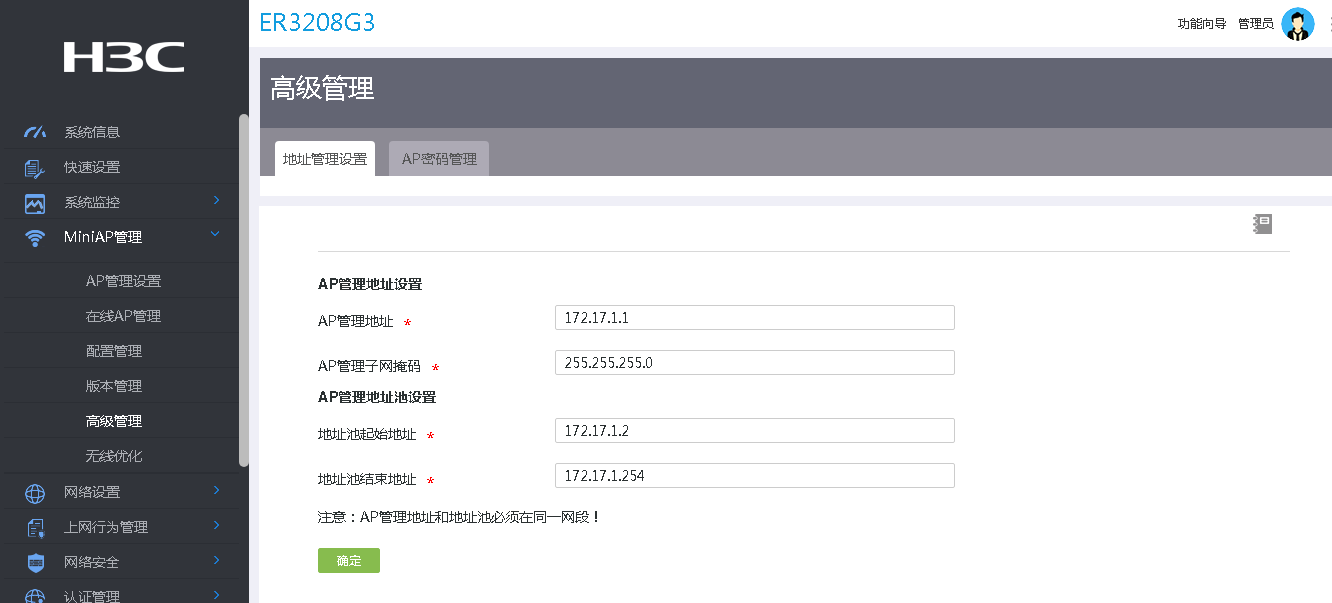Click the AP管理地址 input field
Viewport: 1332px width, 603px height.
pyautogui.click(x=754, y=318)
